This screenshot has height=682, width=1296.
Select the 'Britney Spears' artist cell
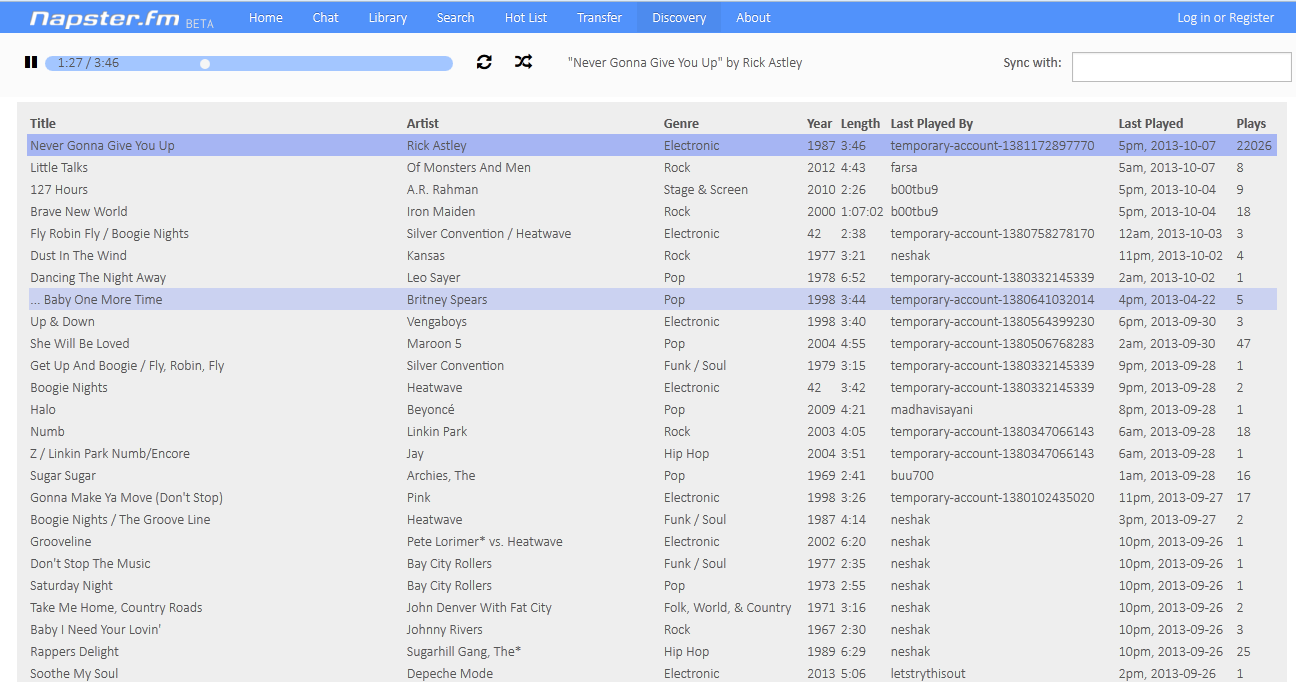(446, 300)
